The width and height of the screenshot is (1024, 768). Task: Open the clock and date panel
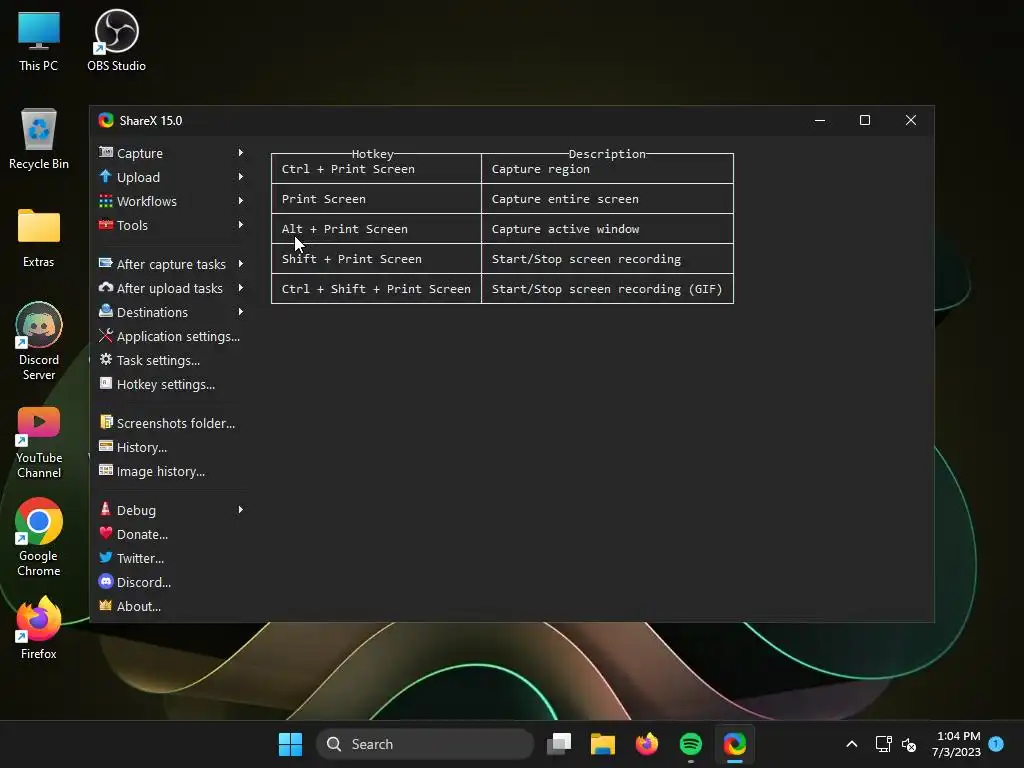[x=956, y=744]
